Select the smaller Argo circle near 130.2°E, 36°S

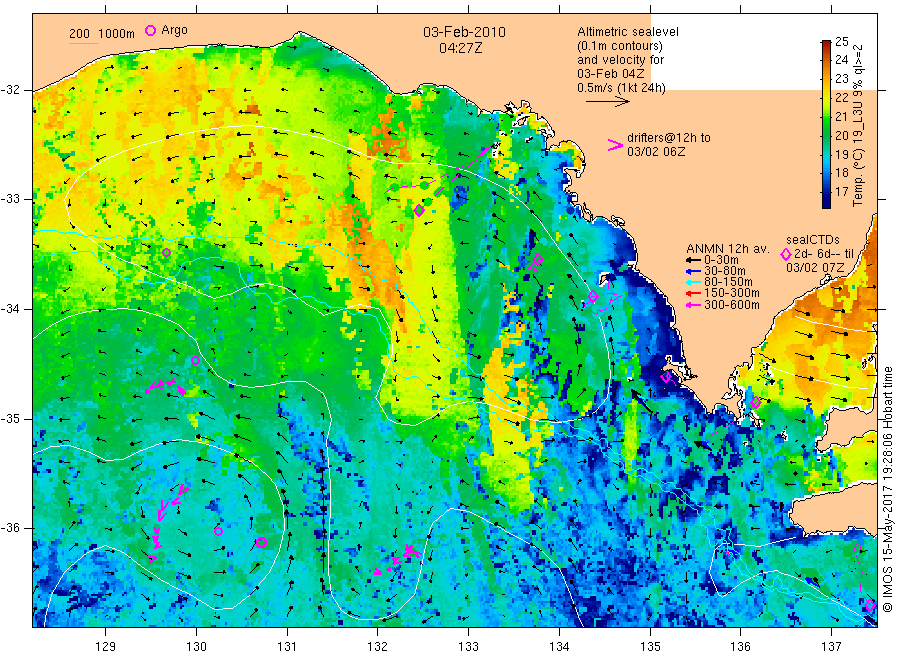point(219,531)
